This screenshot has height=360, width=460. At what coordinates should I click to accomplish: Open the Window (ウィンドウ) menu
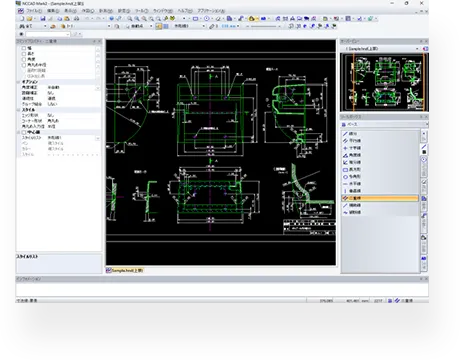[162, 11]
